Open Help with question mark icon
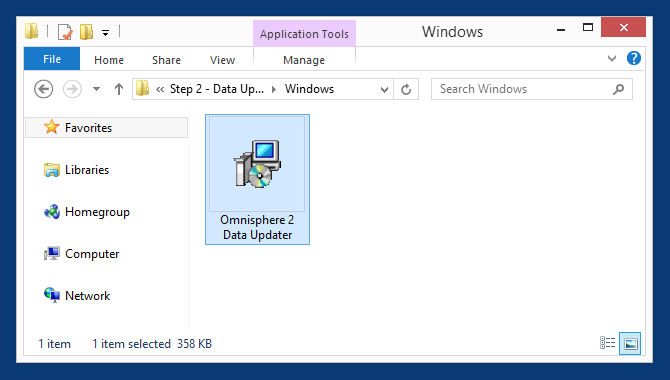670x380 pixels. click(x=634, y=58)
